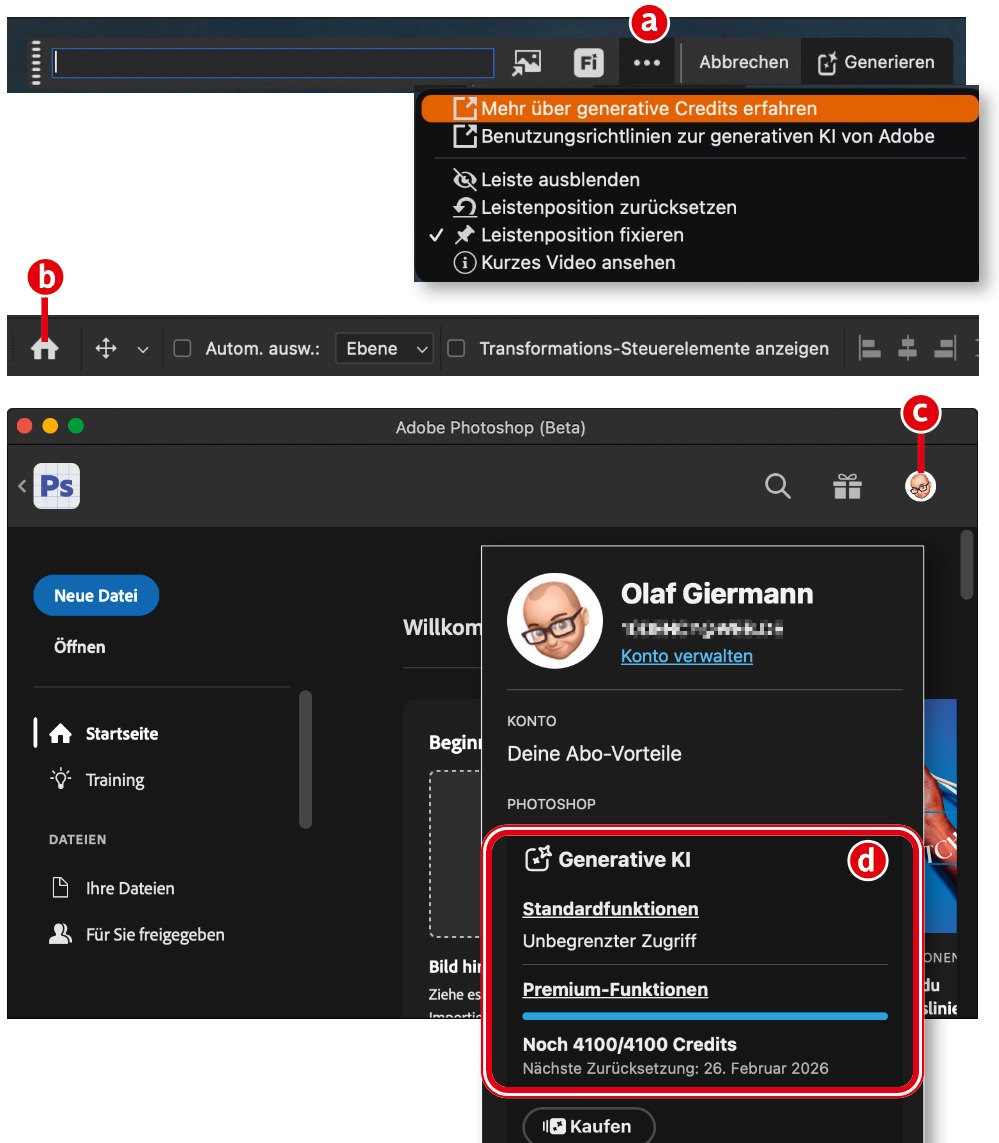This screenshot has width=999, height=1143.
Task: Click the back chevron beside the Ps logo
Action: pos(22,485)
